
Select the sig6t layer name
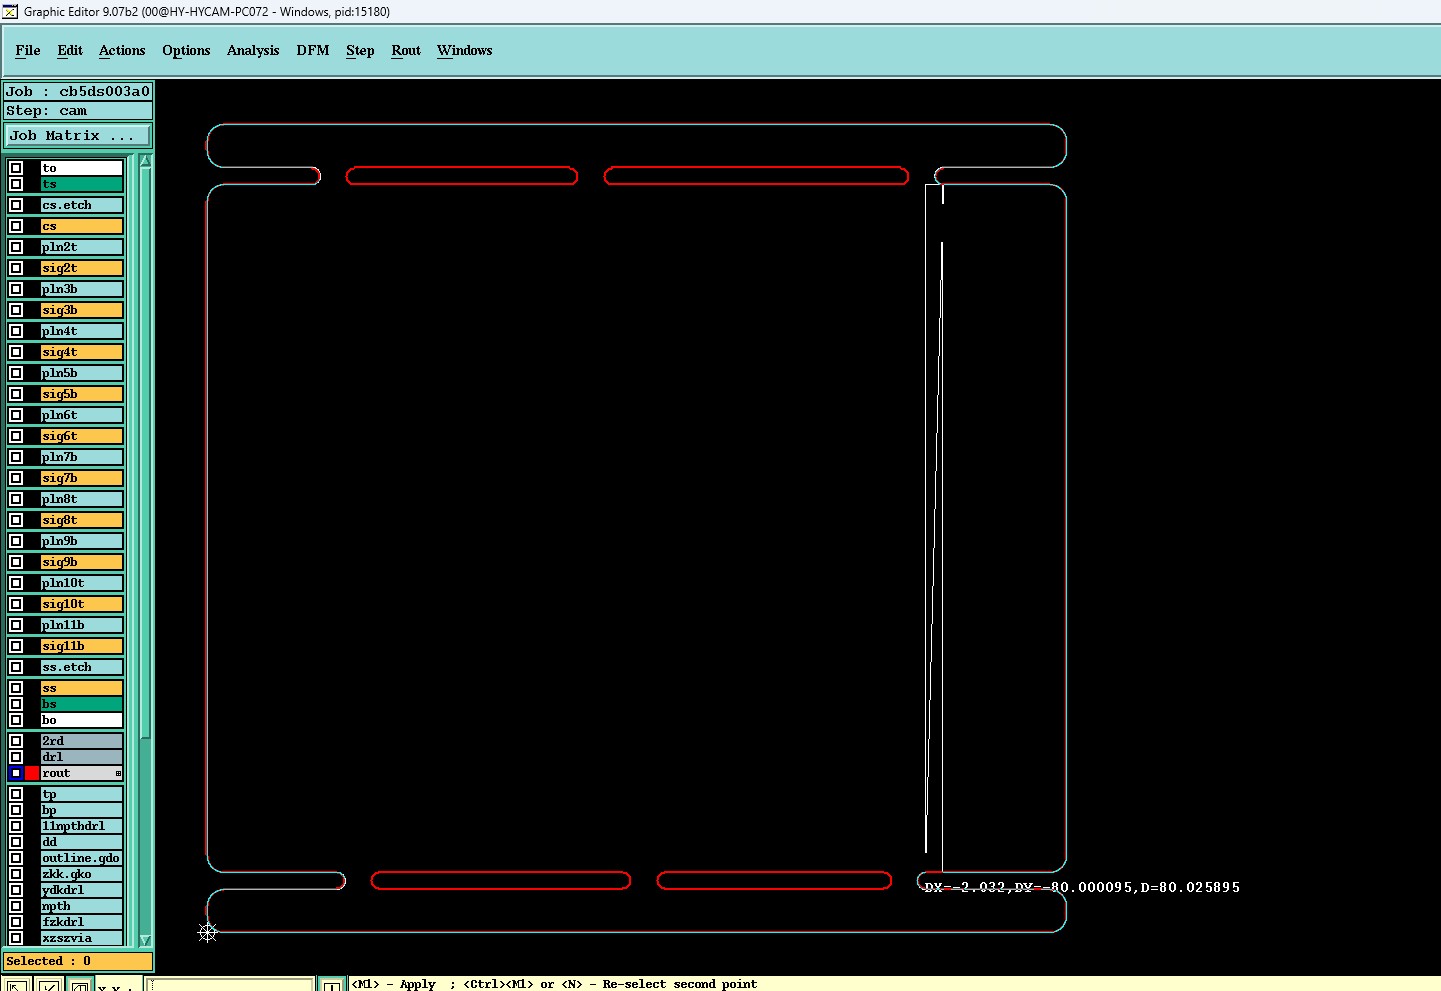coord(81,436)
